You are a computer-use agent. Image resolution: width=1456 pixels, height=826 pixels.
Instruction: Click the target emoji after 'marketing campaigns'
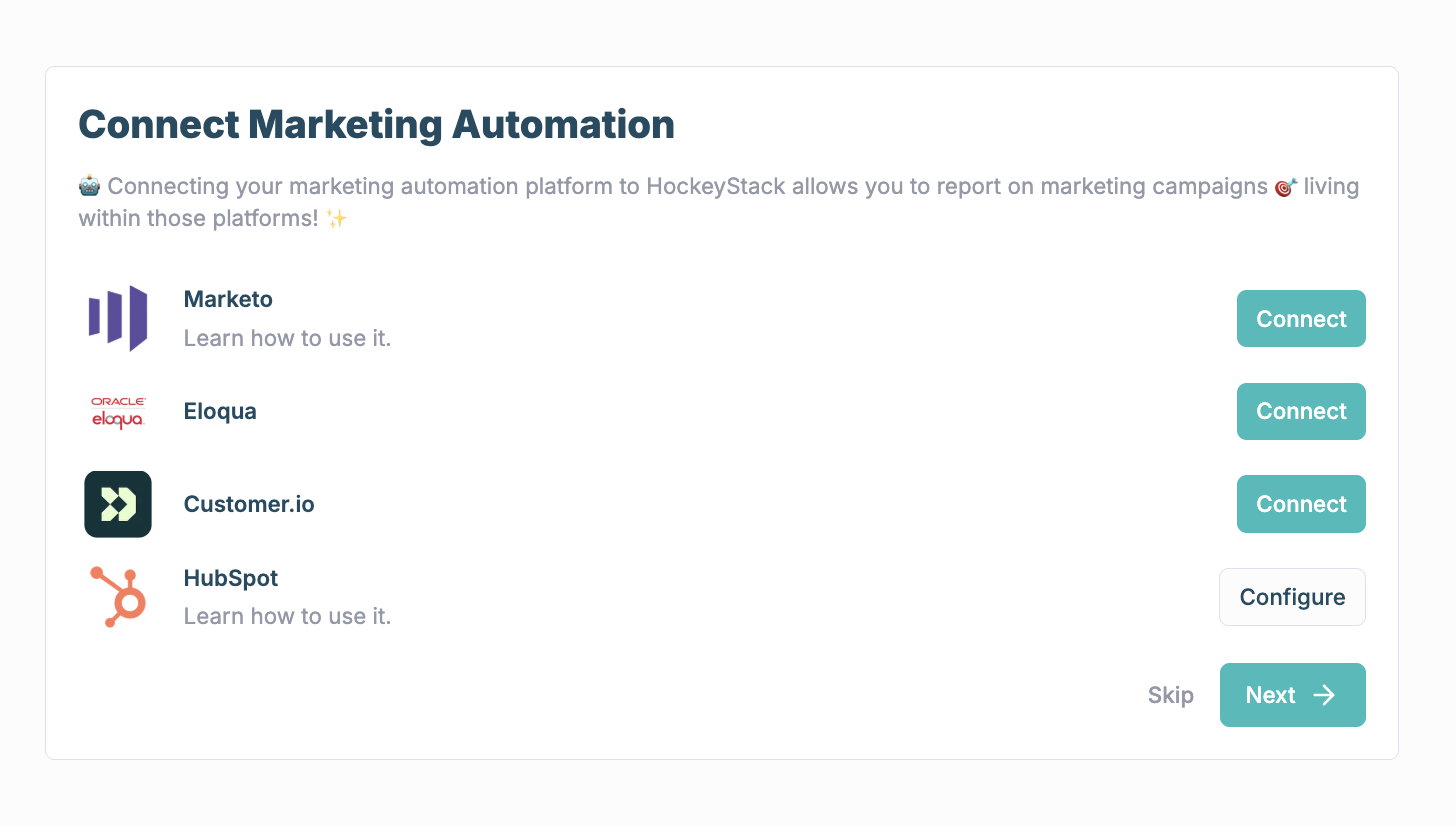point(1285,187)
